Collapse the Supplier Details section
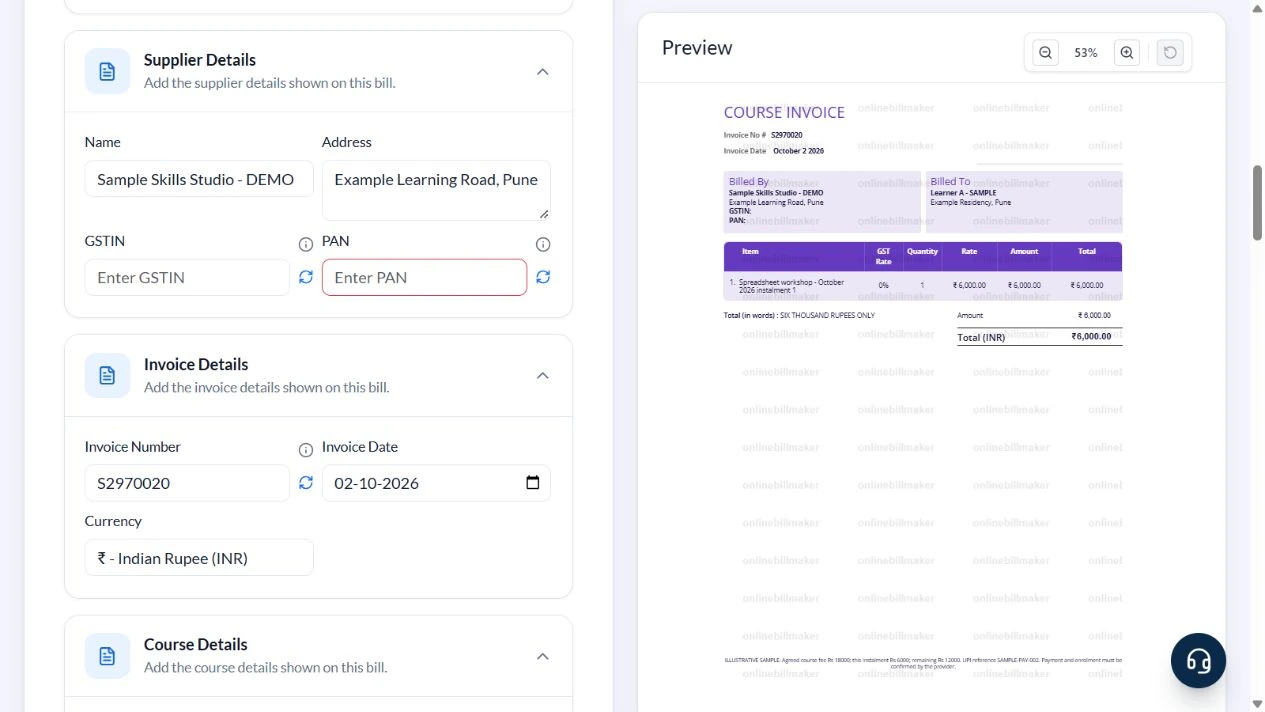 click(x=542, y=71)
